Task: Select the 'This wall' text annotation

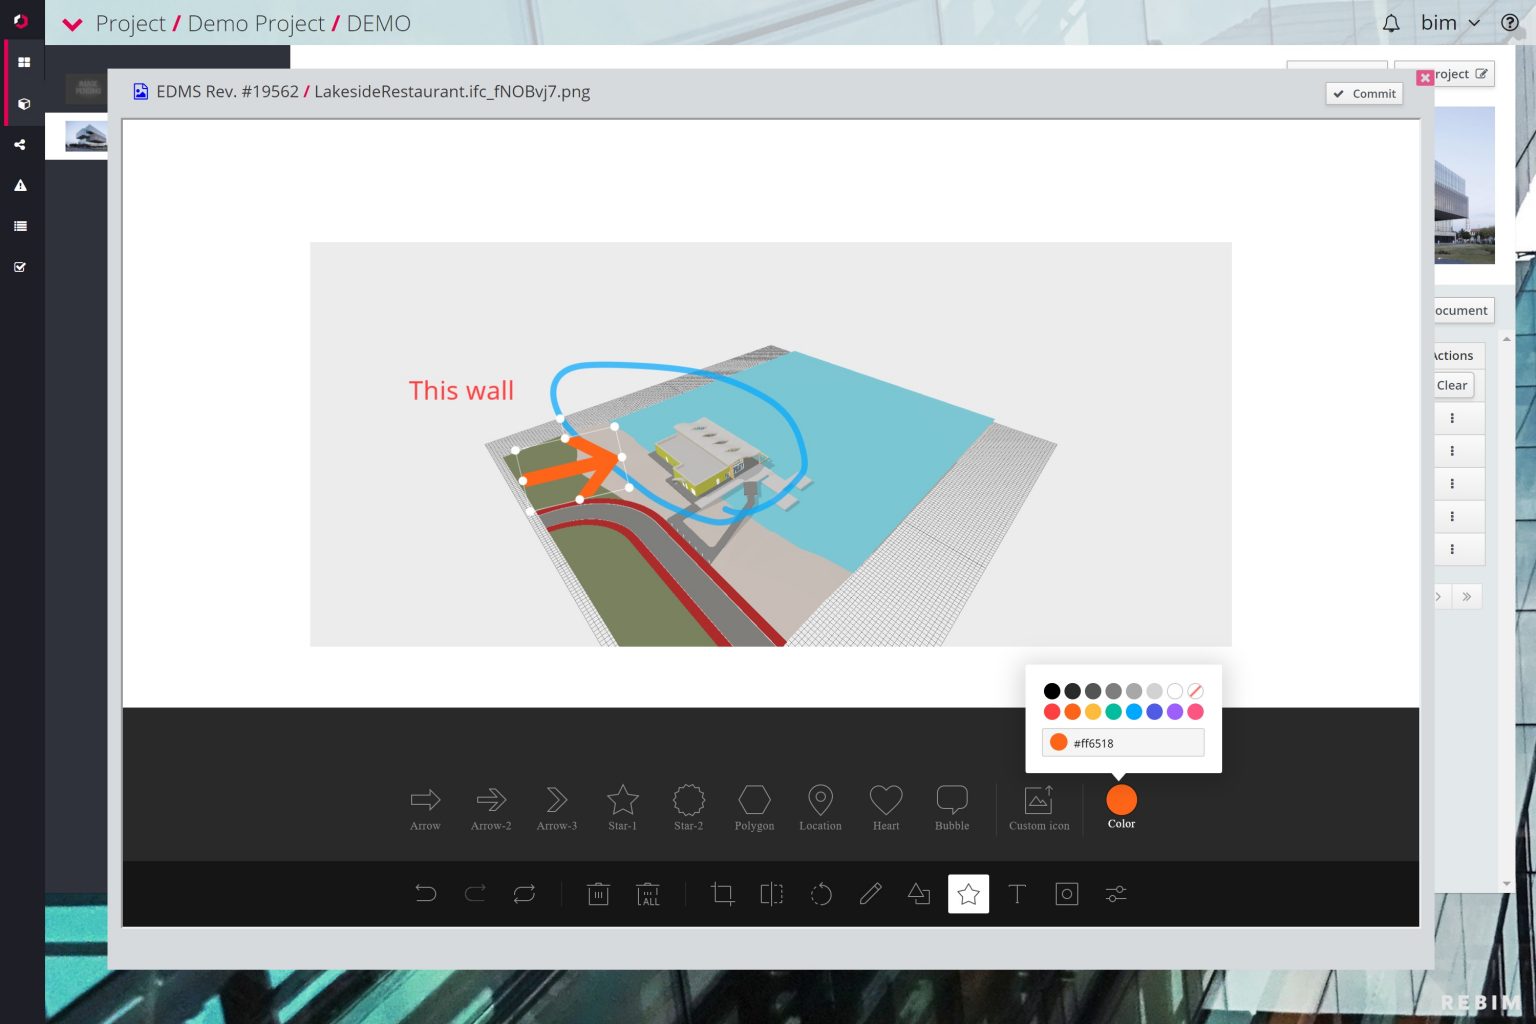Action: 461,390
